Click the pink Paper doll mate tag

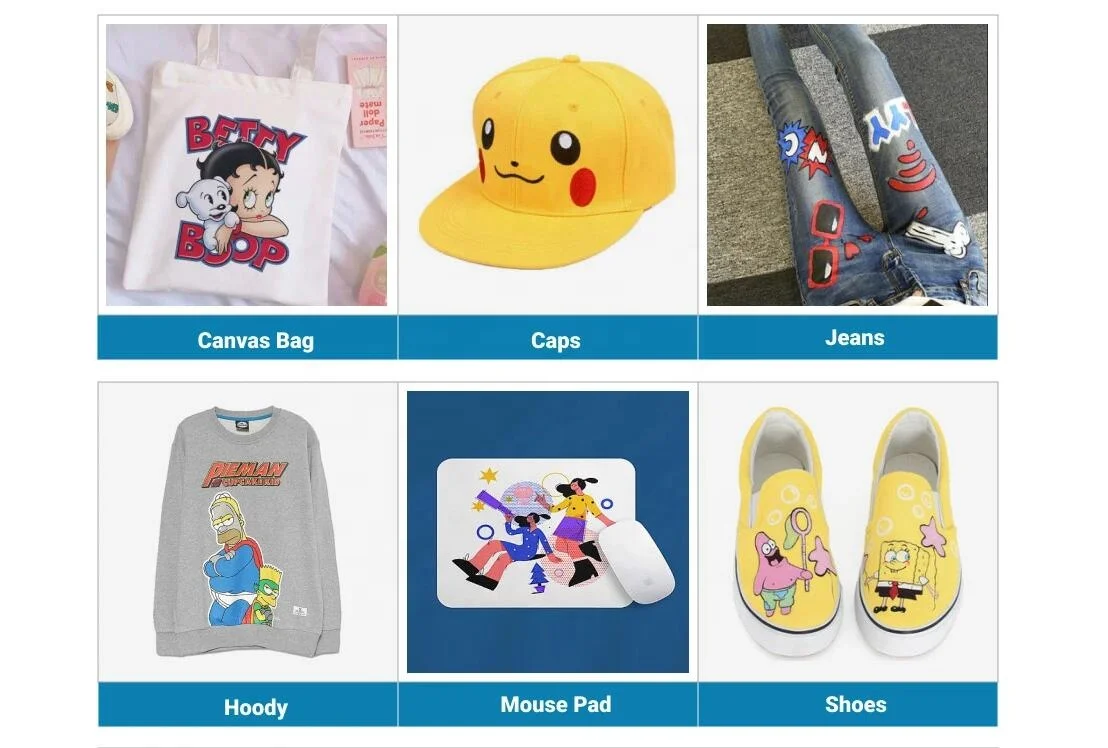[x=367, y=100]
